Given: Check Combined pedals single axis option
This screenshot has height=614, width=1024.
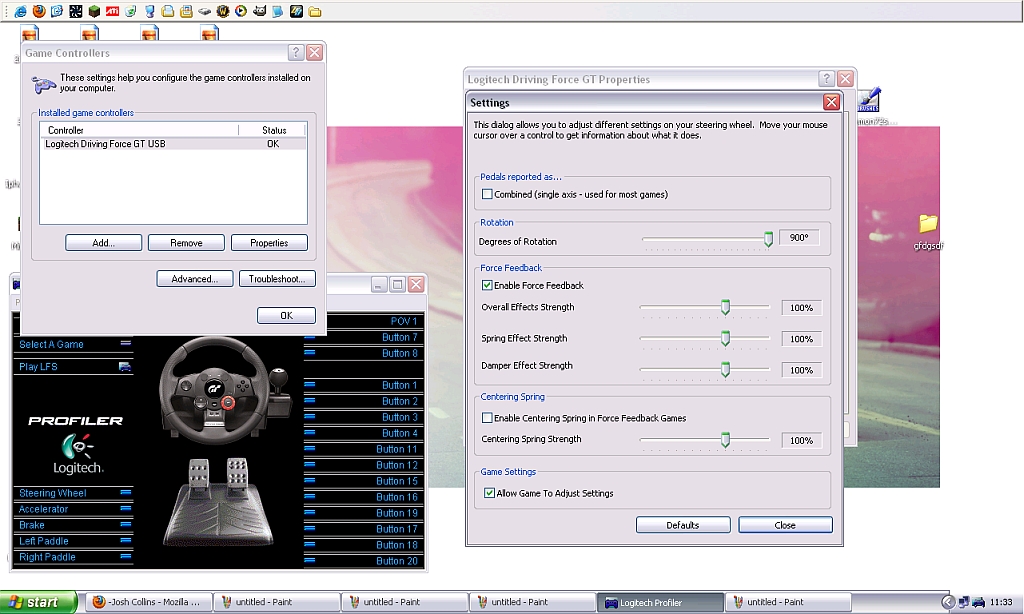Looking at the screenshot, I should pos(487,194).
